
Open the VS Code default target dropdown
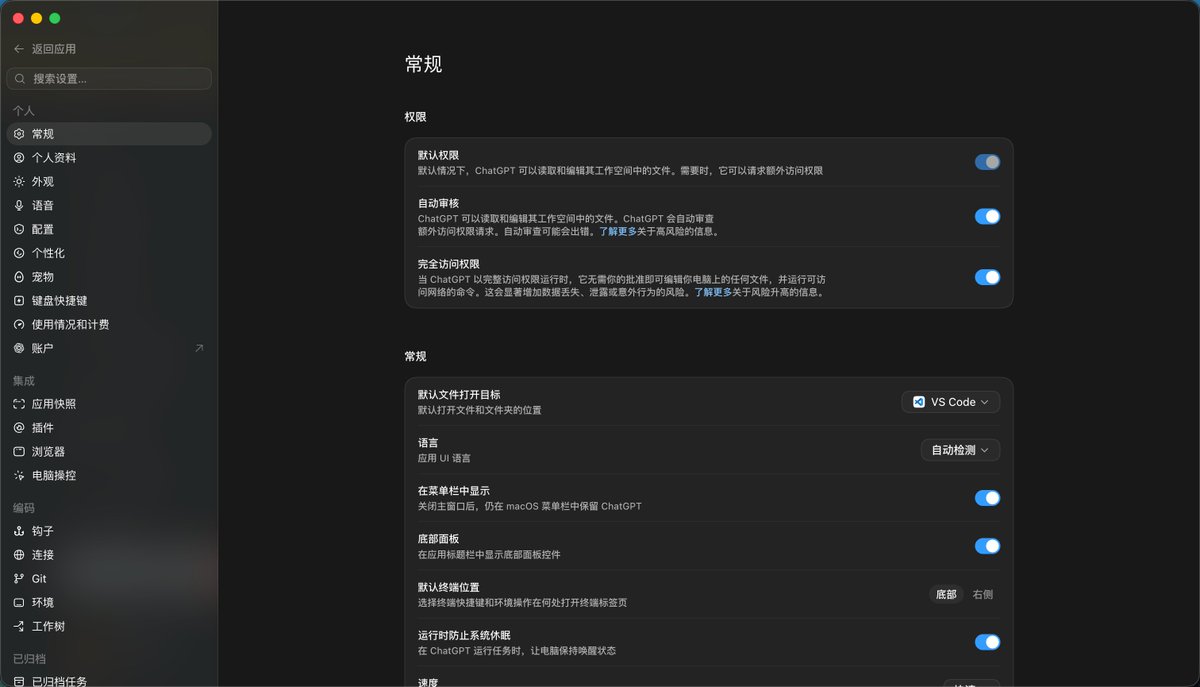point(951,402)
